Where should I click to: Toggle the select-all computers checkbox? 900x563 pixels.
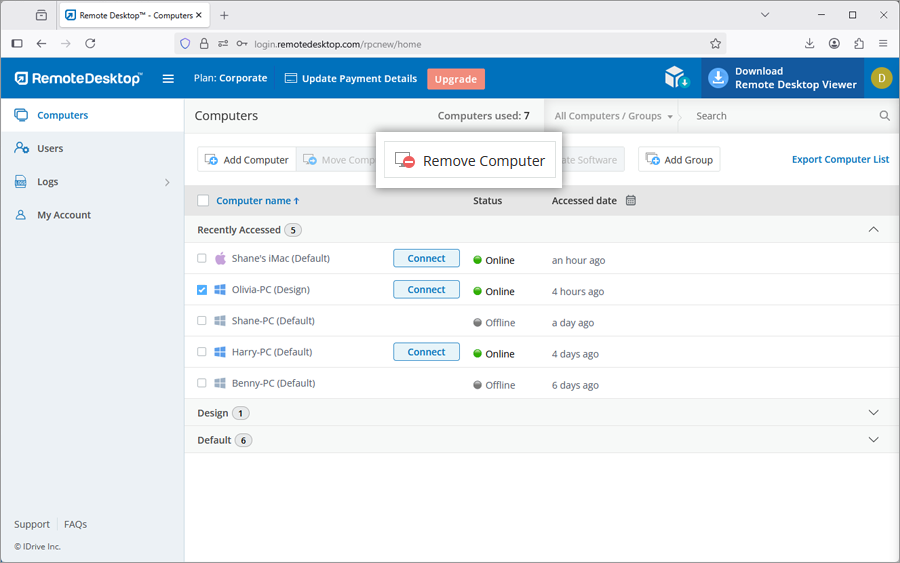(203, 200)
